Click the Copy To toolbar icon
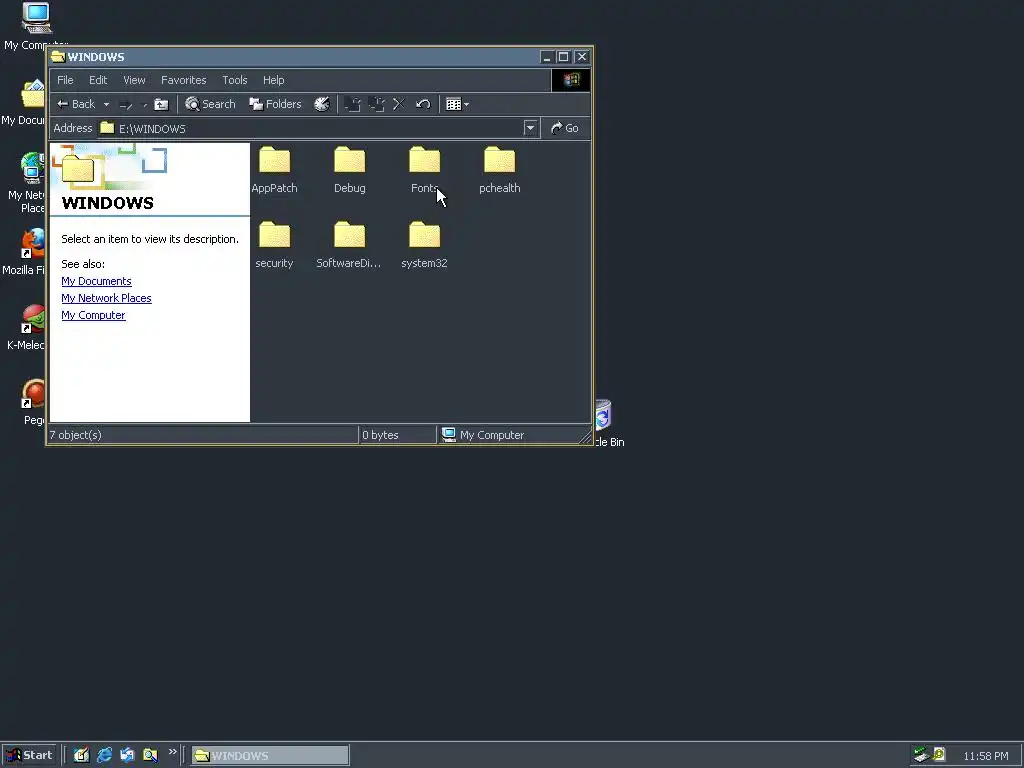 376,104
